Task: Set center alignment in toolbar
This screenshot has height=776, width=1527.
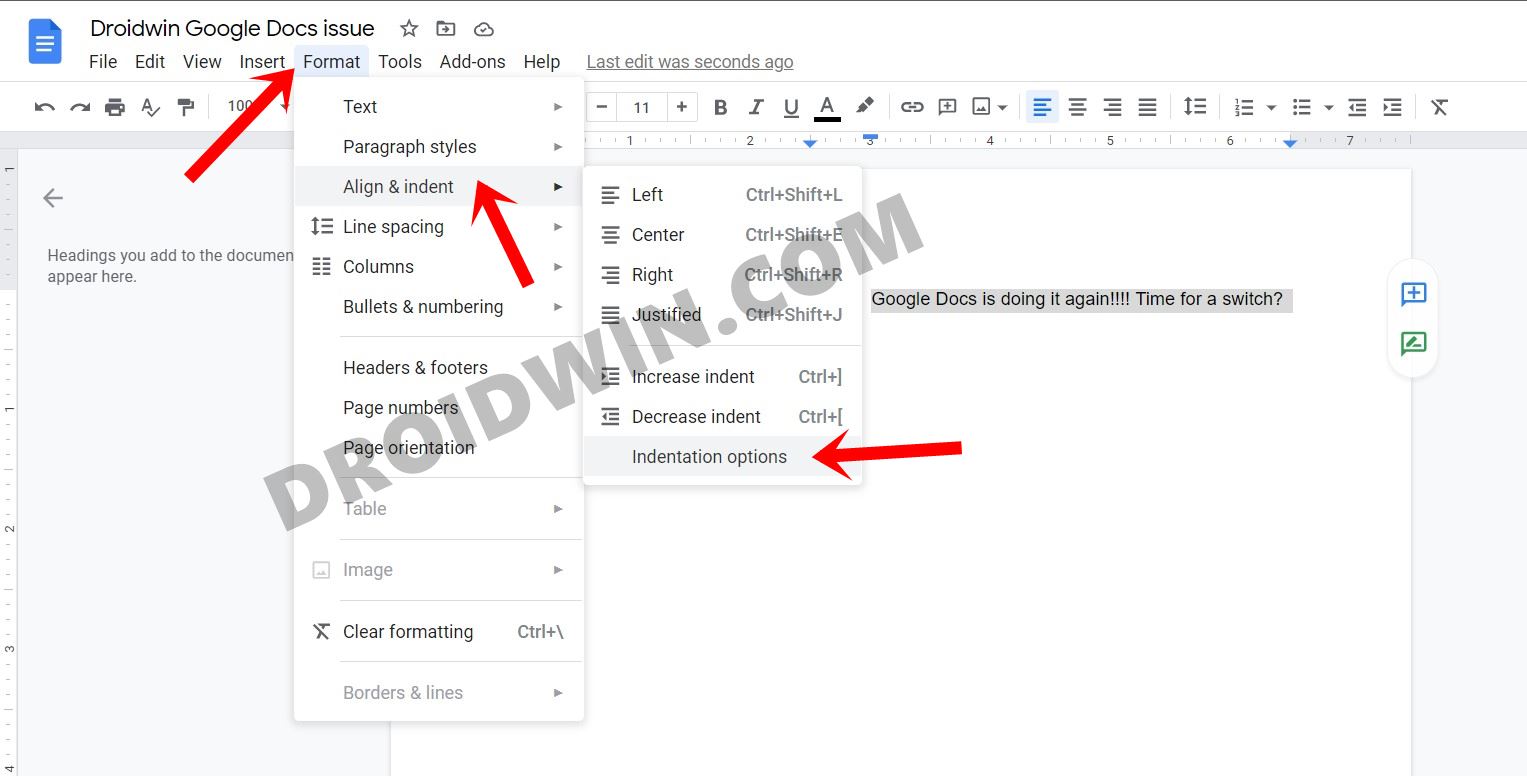Action: coord(1077,107)
